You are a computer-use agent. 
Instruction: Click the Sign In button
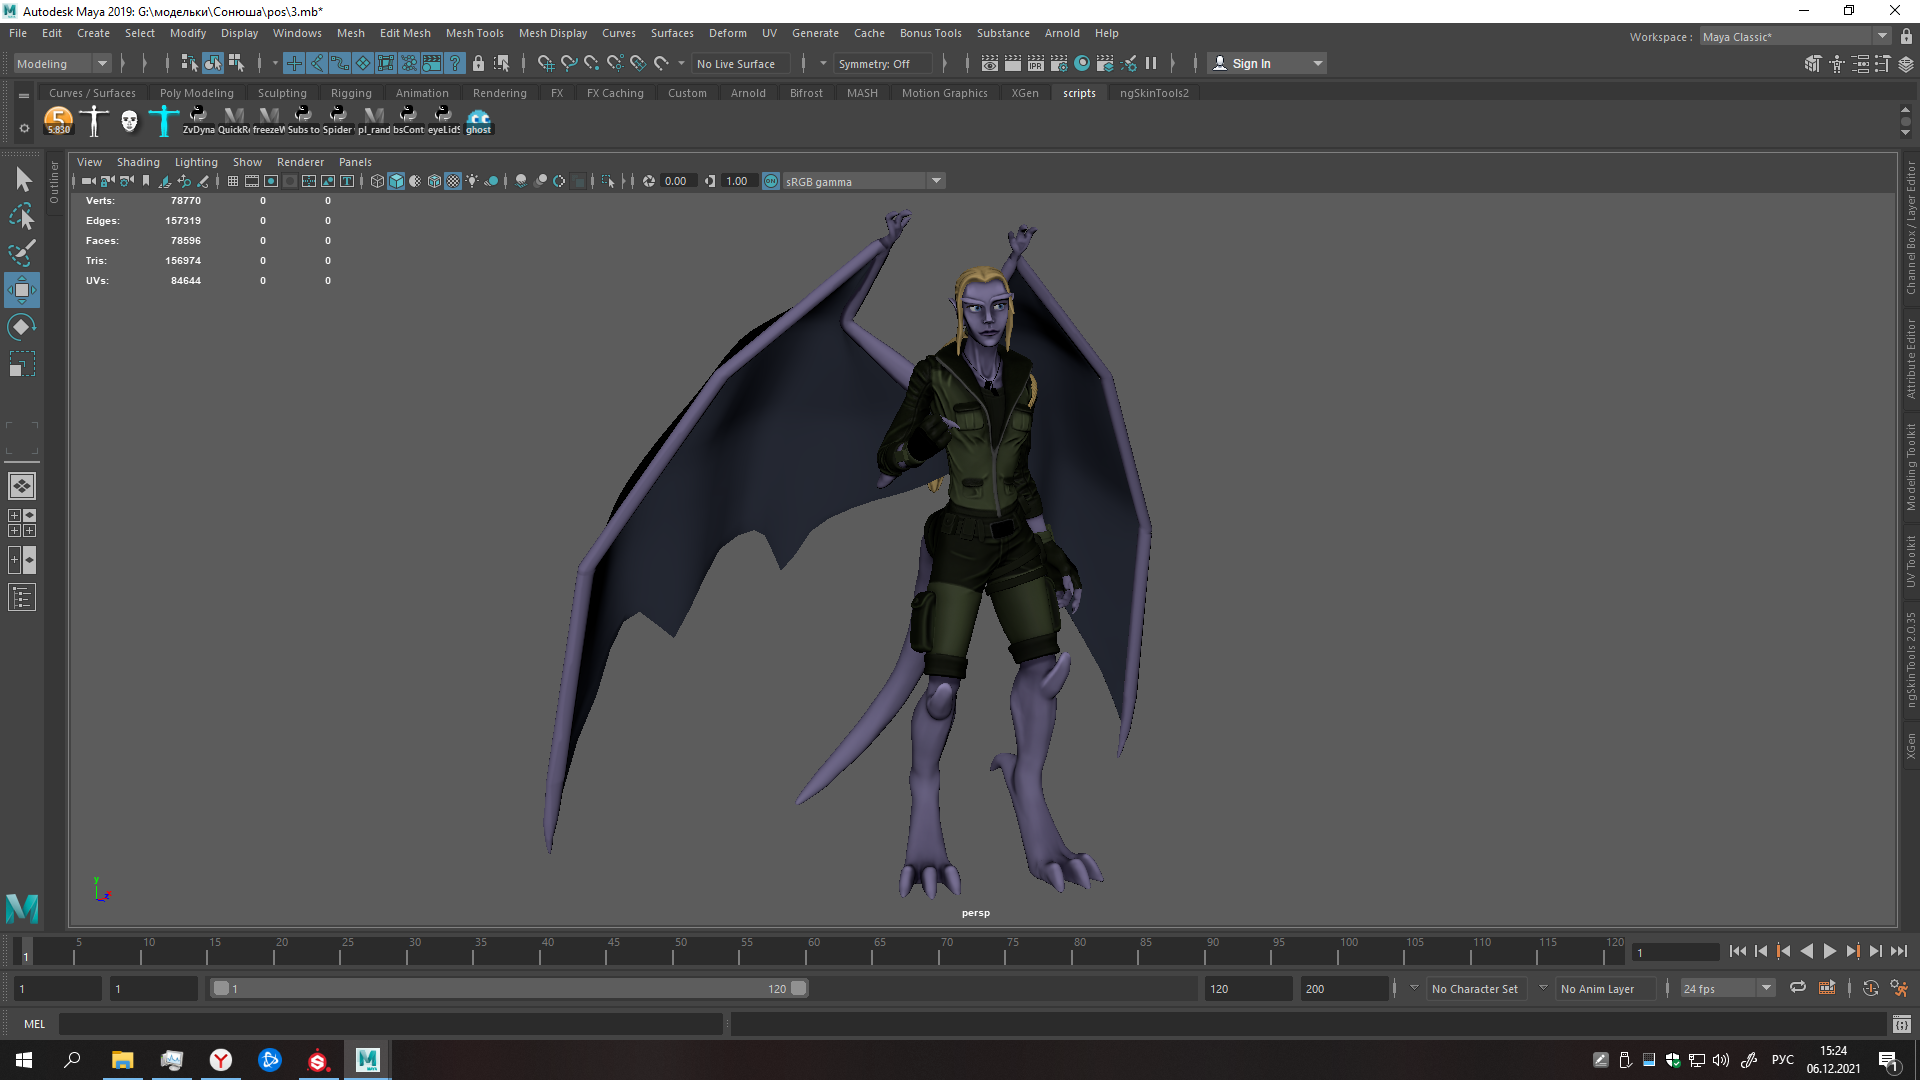pos(1250,64)
